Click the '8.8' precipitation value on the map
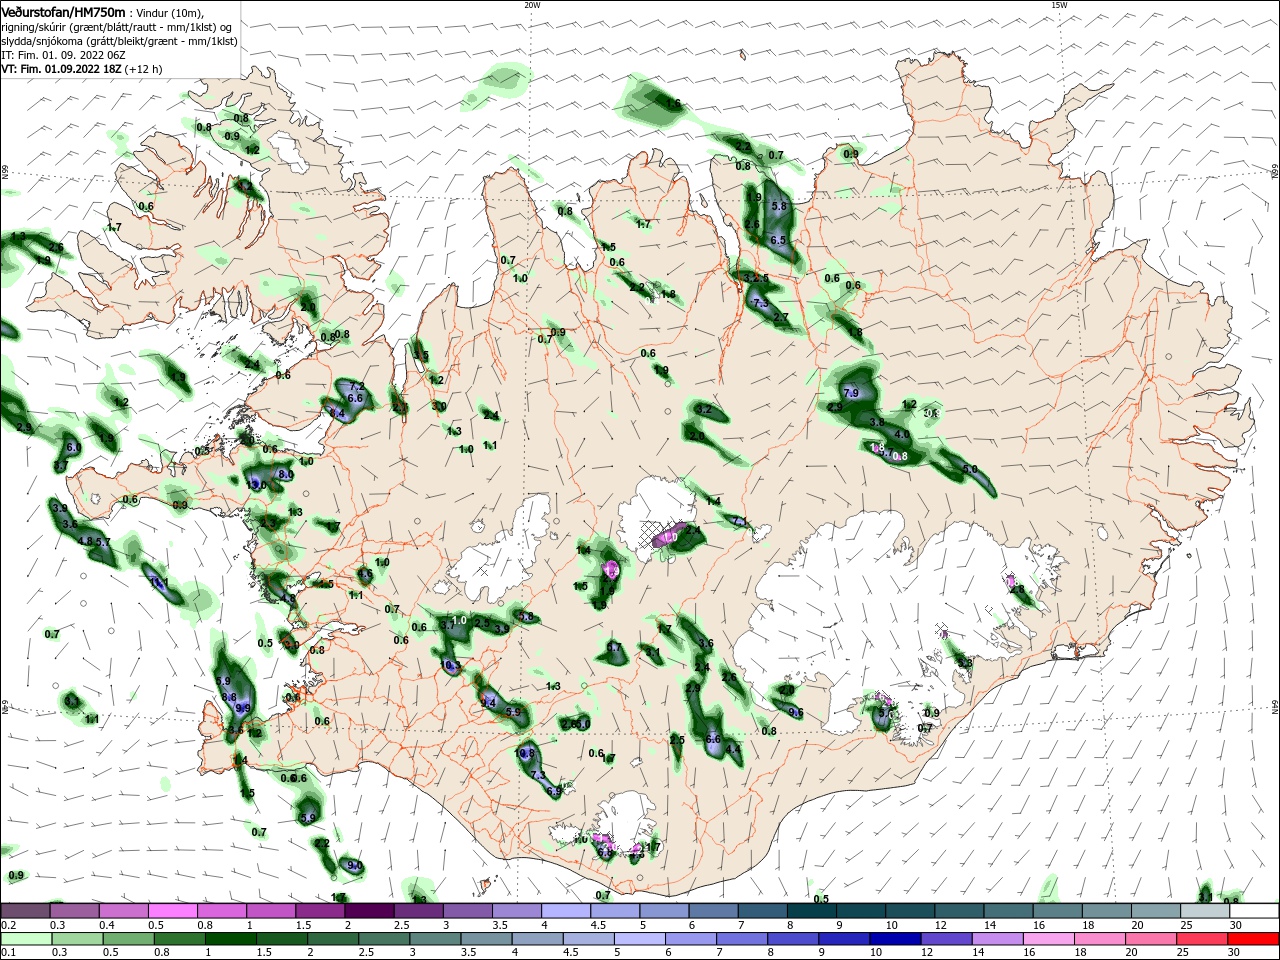This screenshot has width=1280, height=960. [228, 697]
